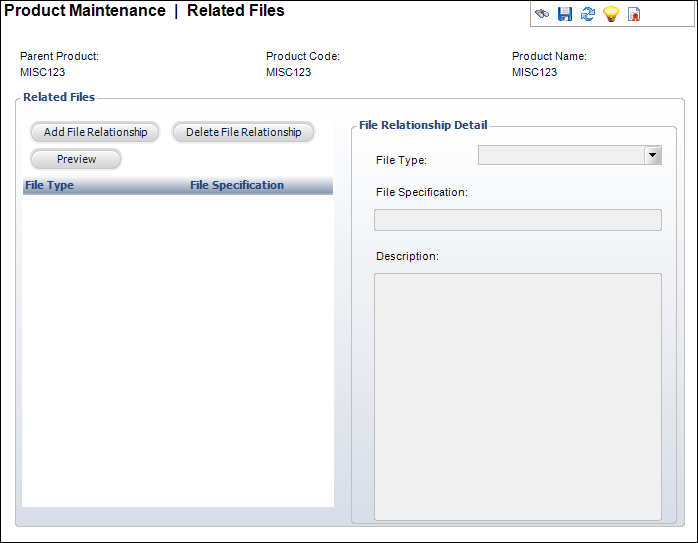
Task: Click the Product Name: label
Action: click(x=549, y=56)
